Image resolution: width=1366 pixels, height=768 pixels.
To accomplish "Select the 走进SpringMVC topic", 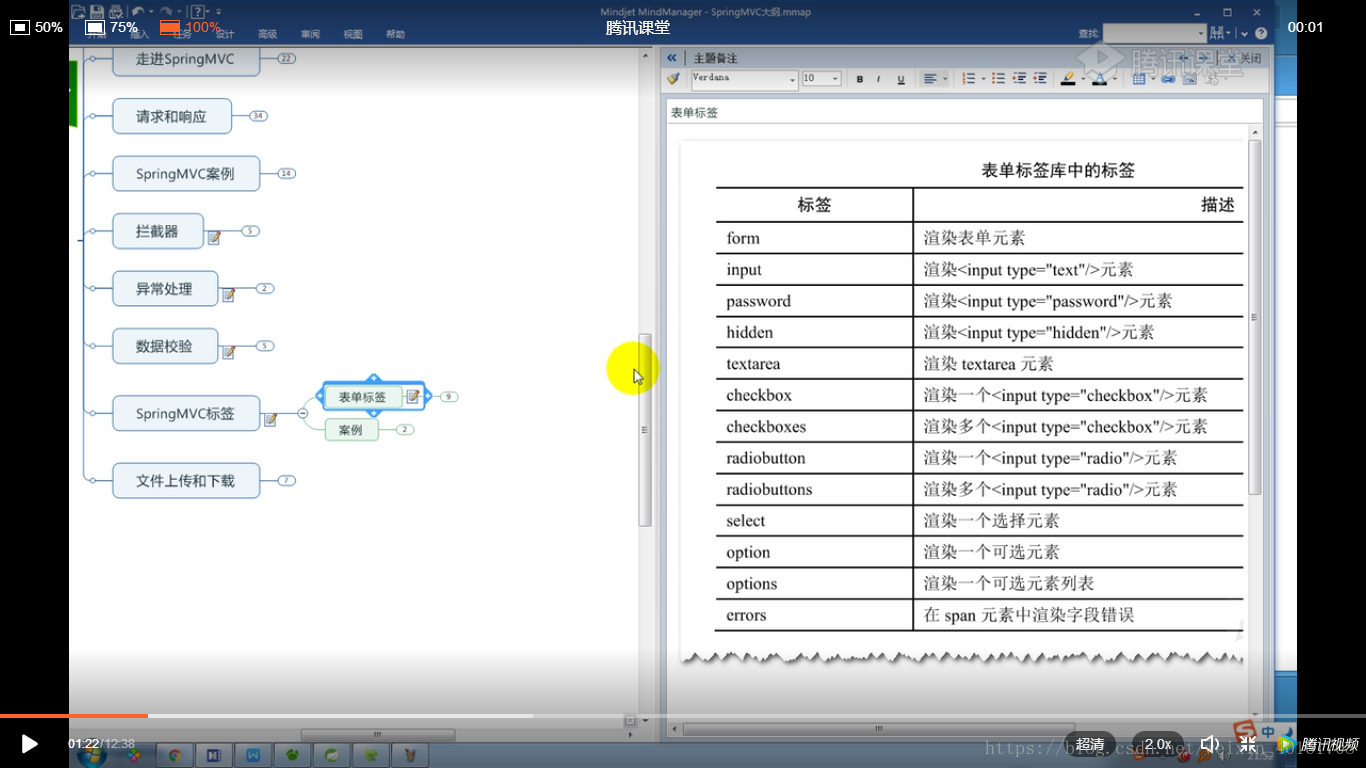I will (185, 59).
